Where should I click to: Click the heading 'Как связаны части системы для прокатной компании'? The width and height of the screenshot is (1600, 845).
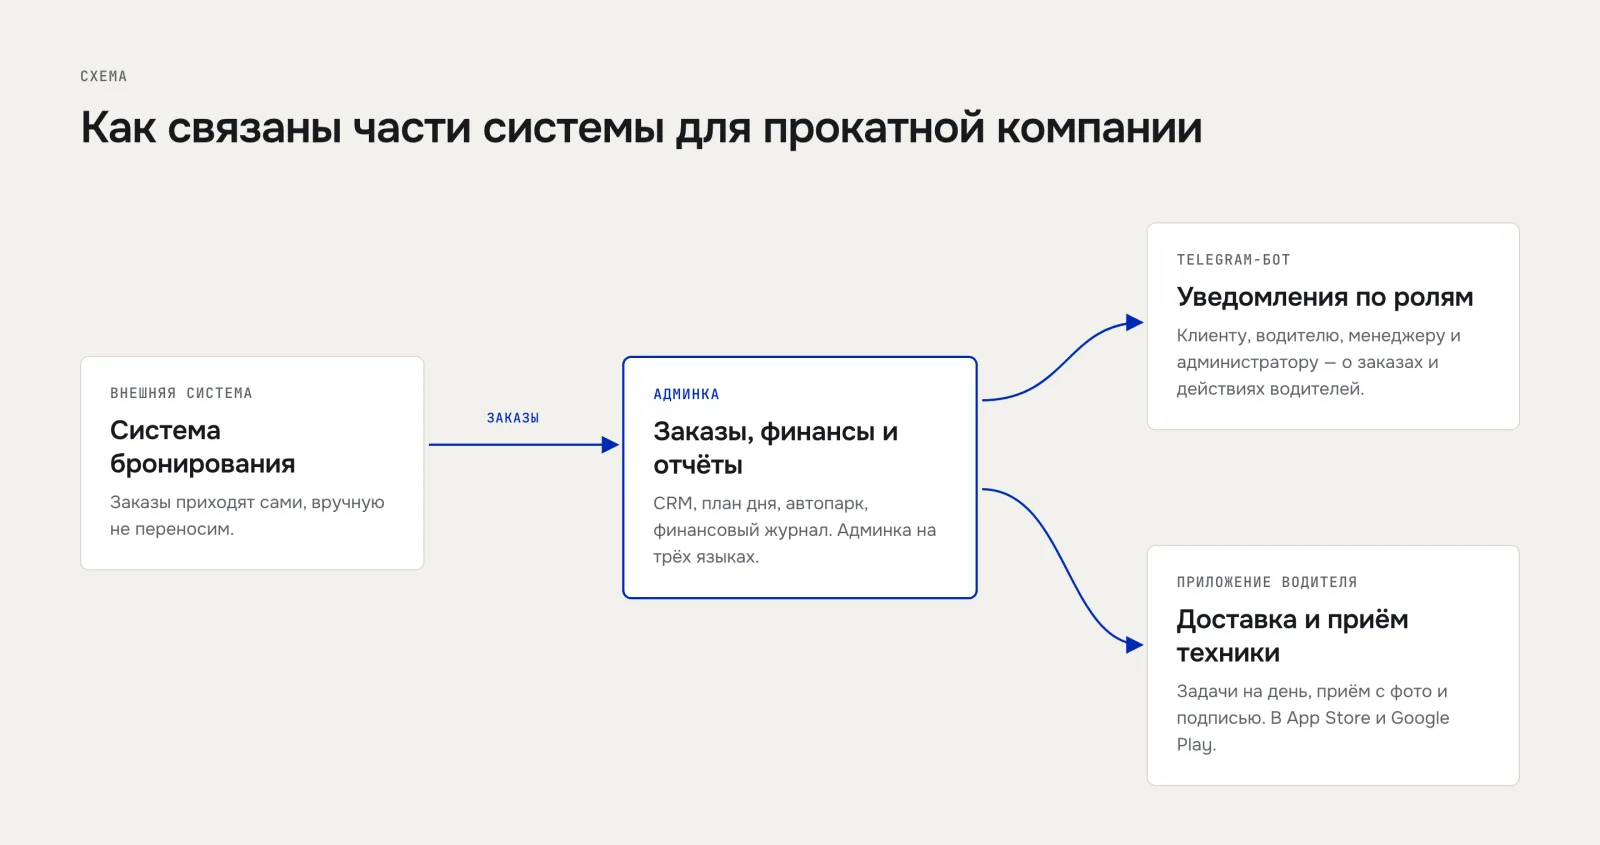[x=641, y=128]
